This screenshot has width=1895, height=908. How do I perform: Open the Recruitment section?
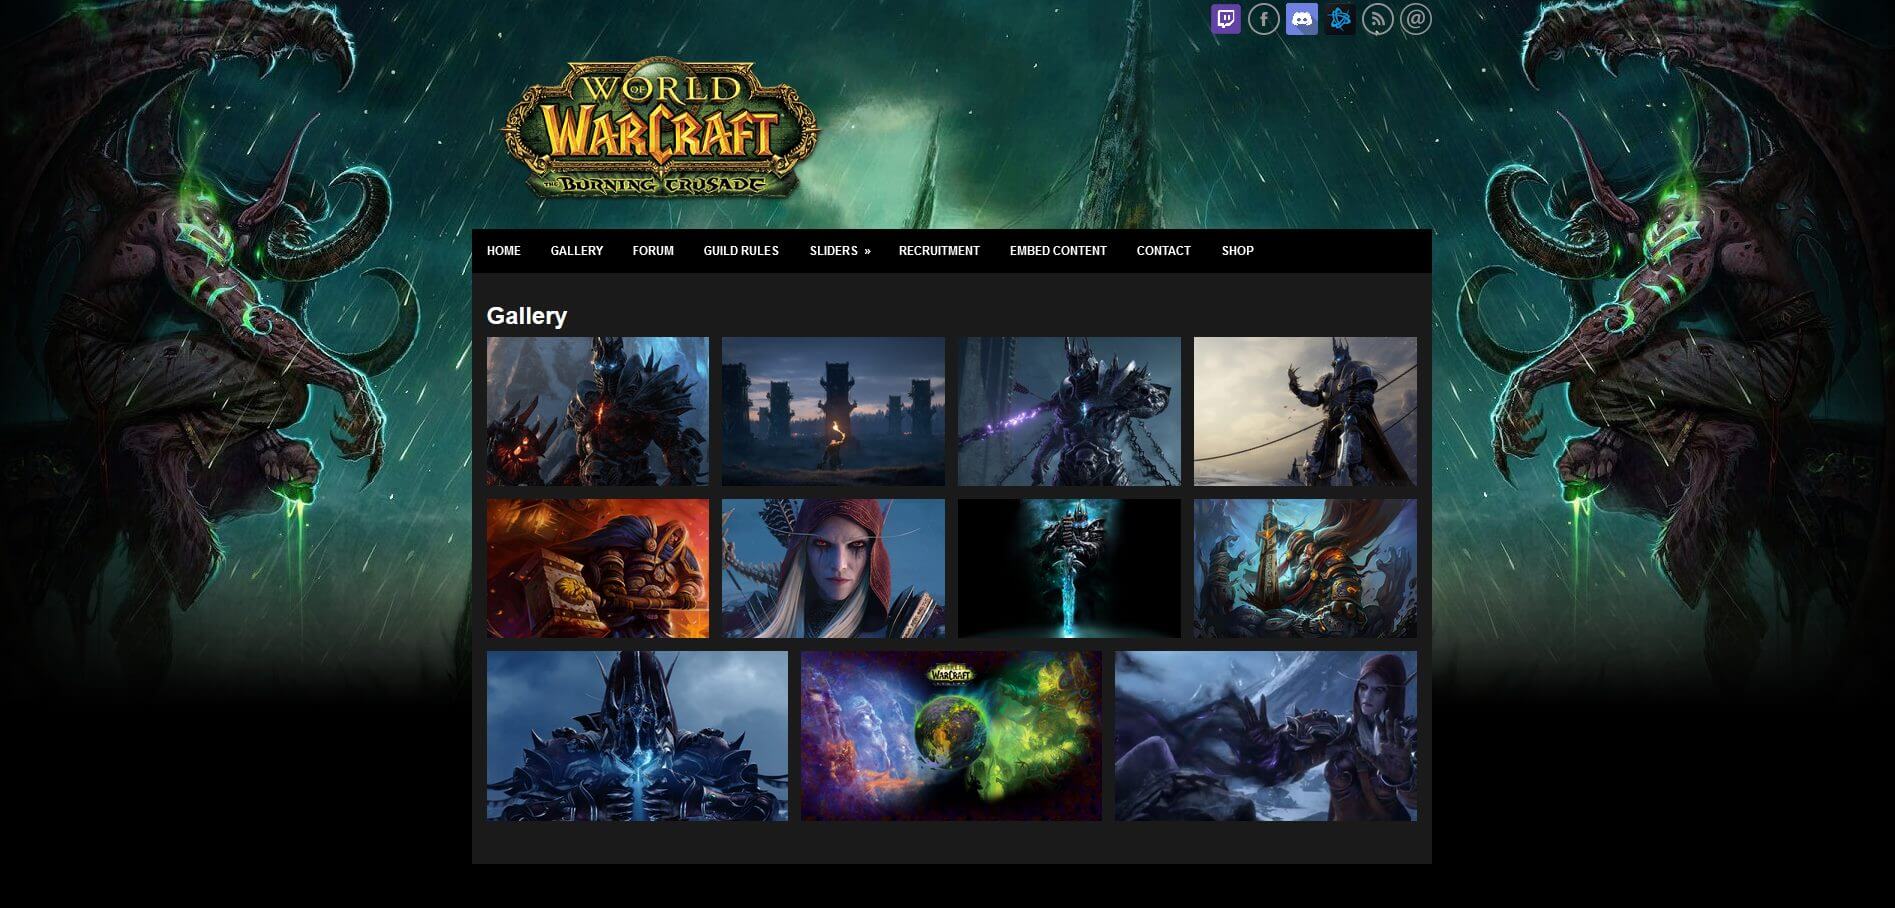pyautogui.click(x=938, y=251)
